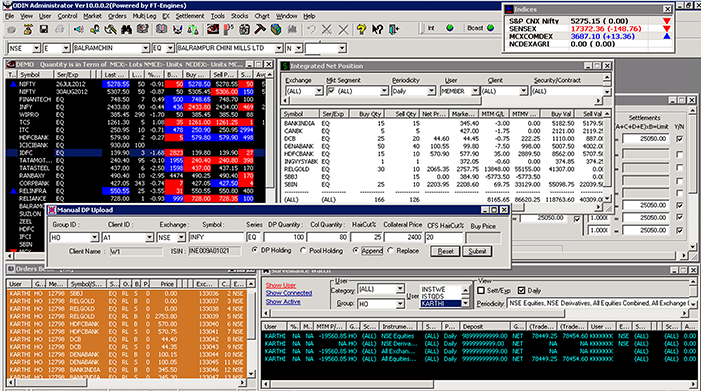Open the Tools menu
The height and width of the screenshot is (391, 701).
218,16
